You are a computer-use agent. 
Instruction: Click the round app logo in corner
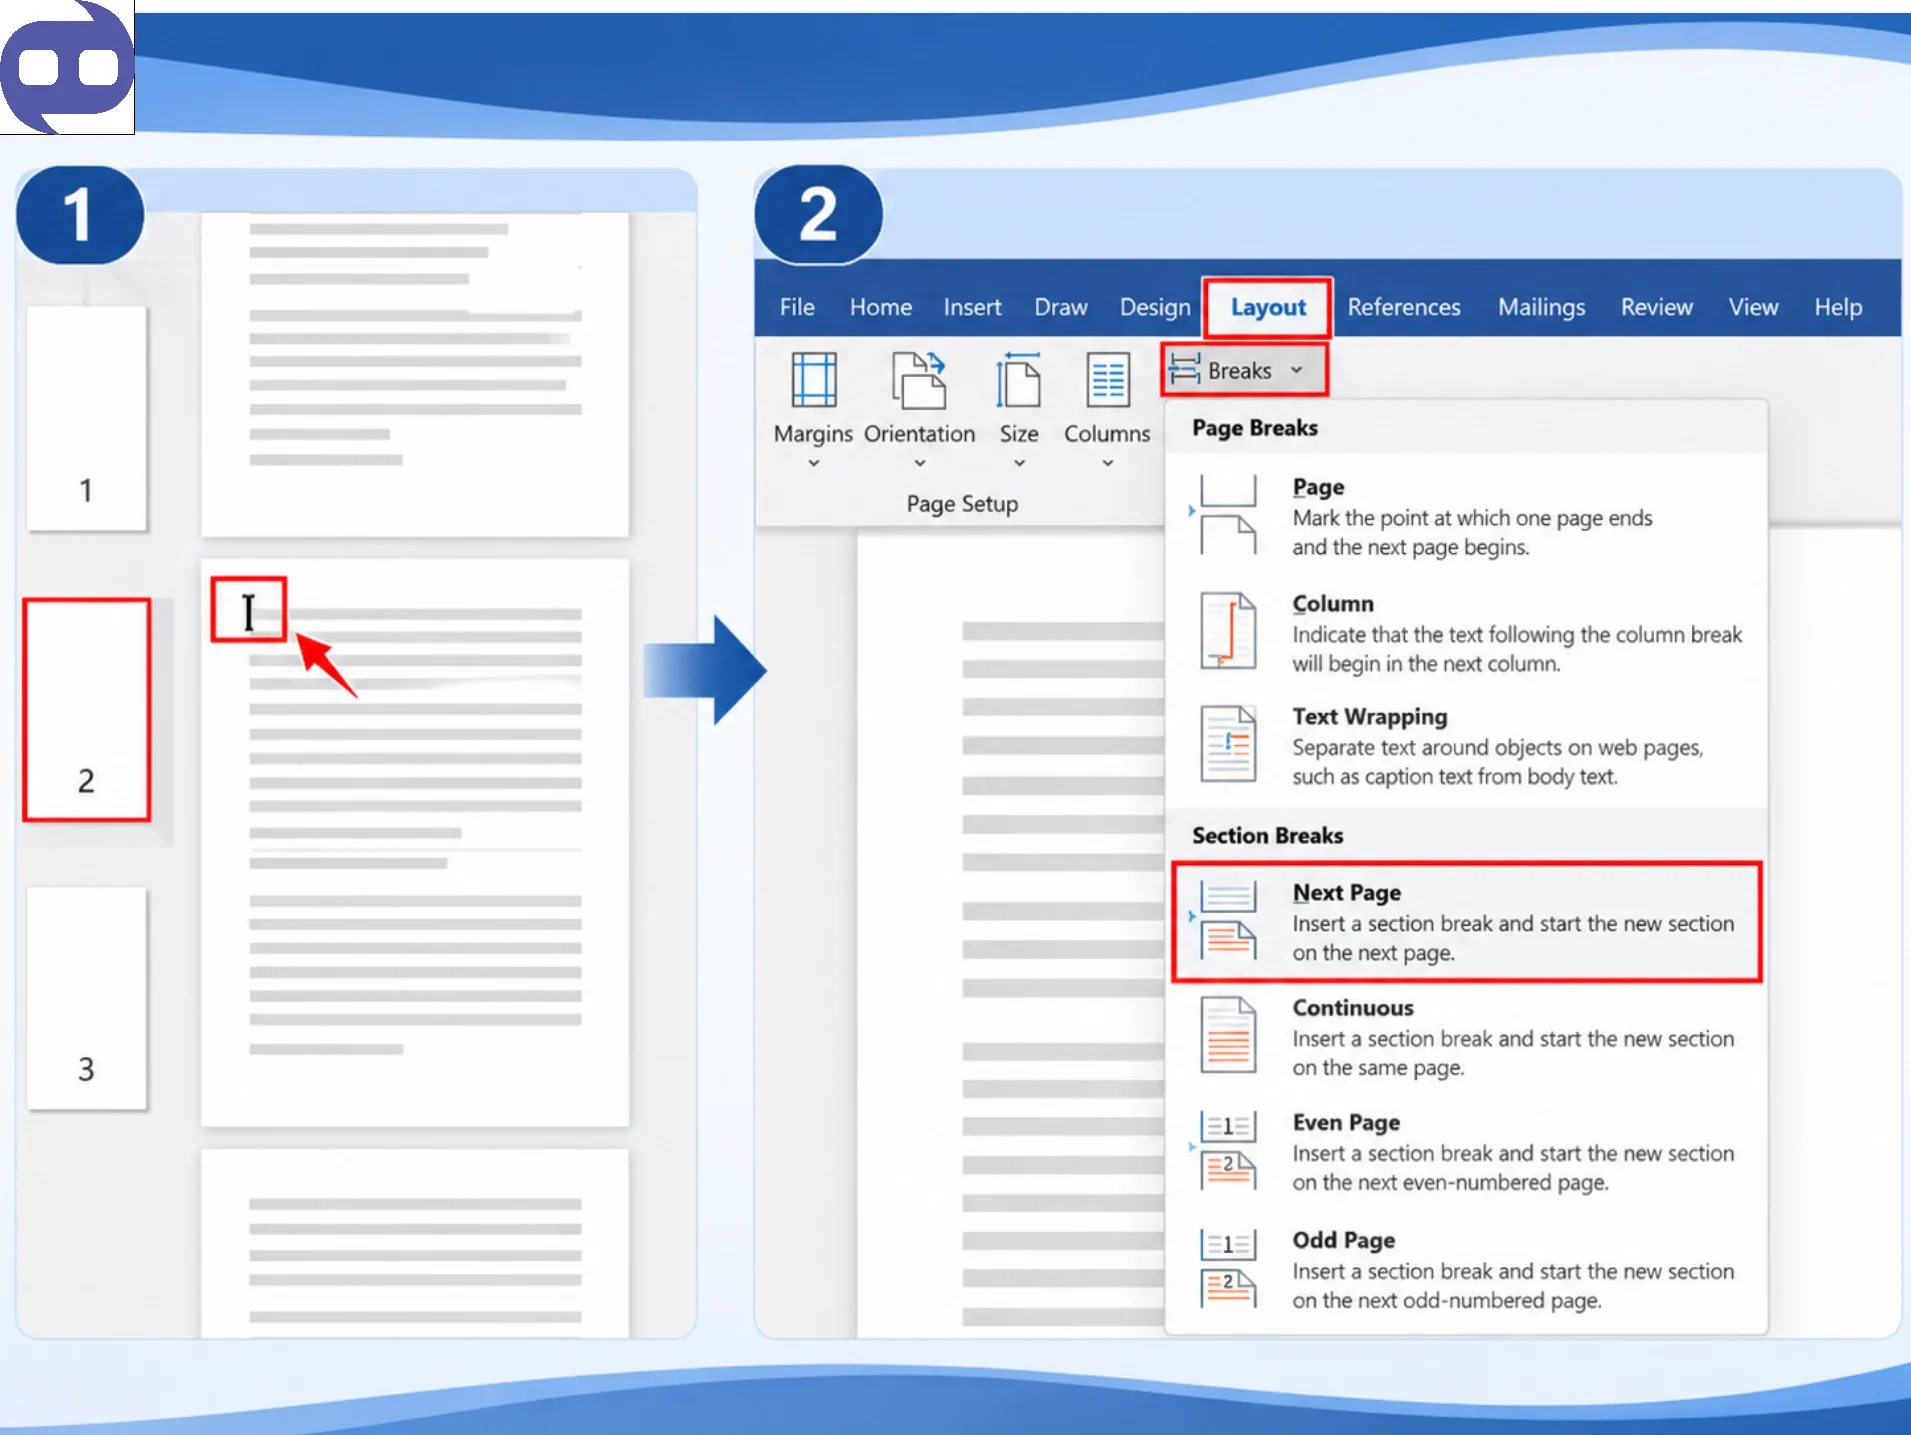(x=67, y=67)
